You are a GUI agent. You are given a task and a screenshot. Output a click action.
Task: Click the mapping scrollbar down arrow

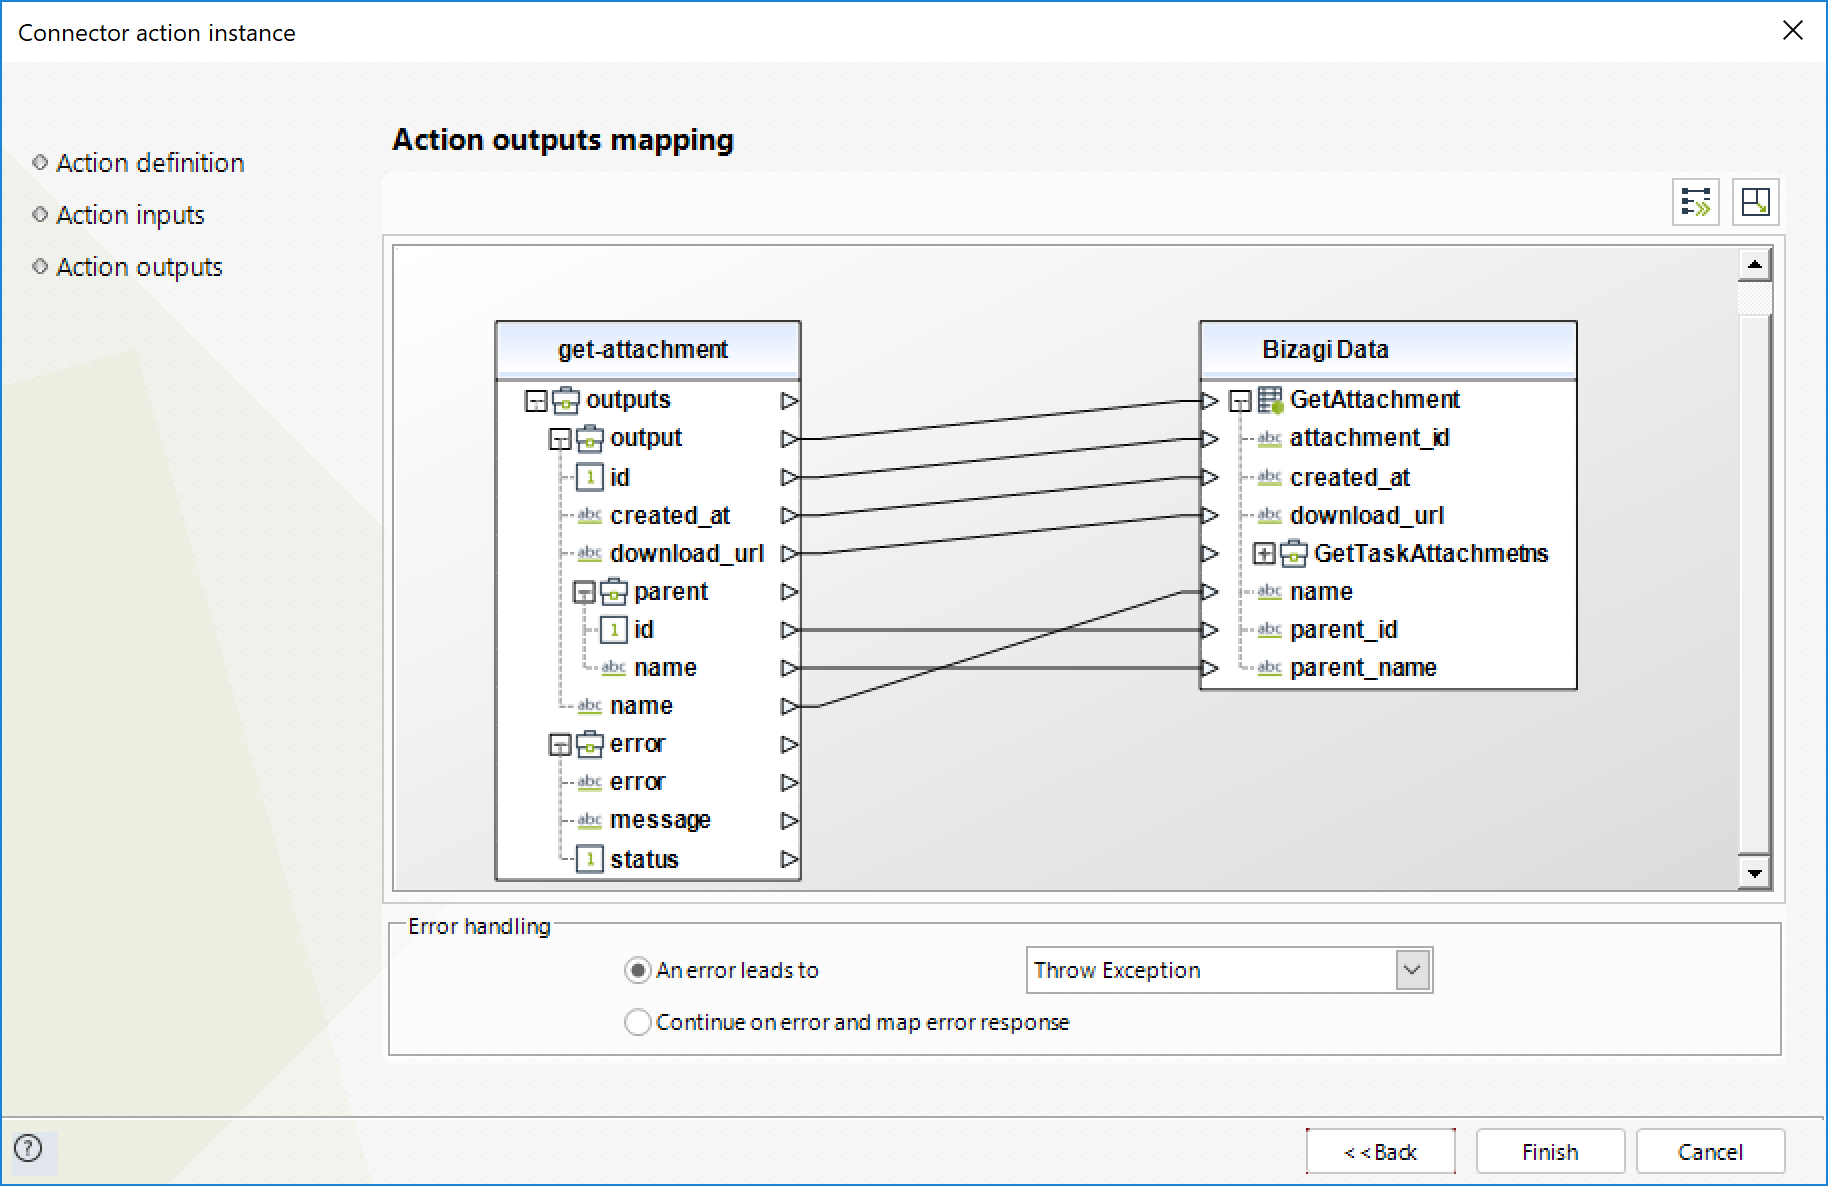click(x=1755, y=872)
